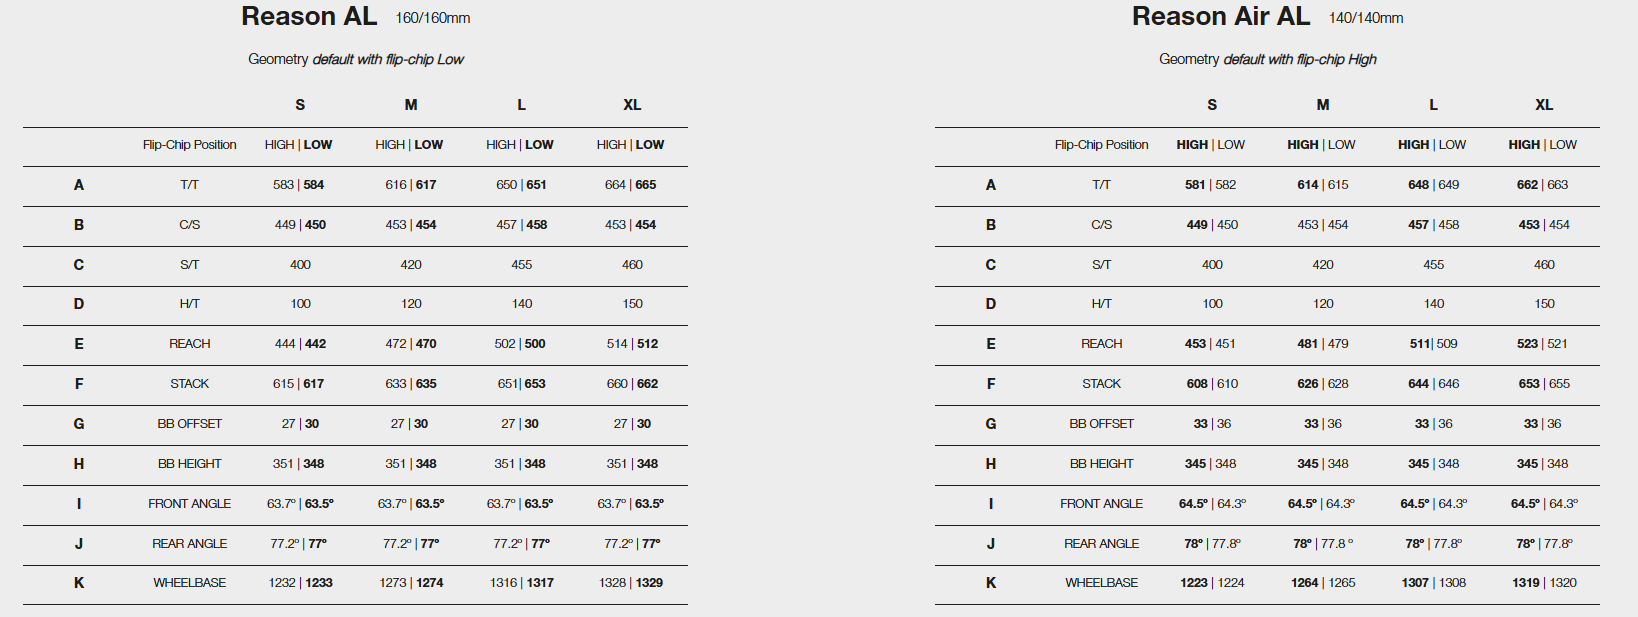Select the S size header in Reason Air AL table
1638x617 pixels.
(1212, 105)
